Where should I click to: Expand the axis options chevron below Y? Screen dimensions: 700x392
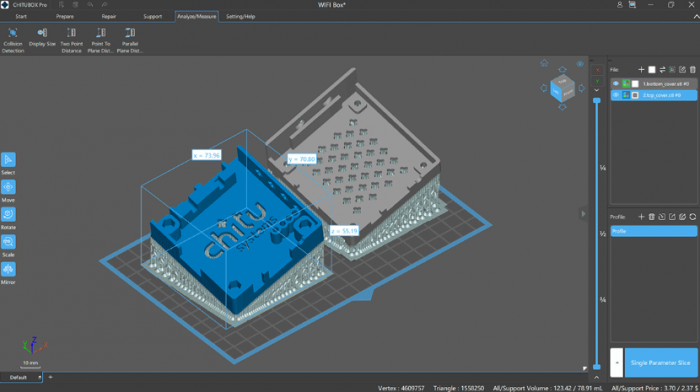point(597,90)
